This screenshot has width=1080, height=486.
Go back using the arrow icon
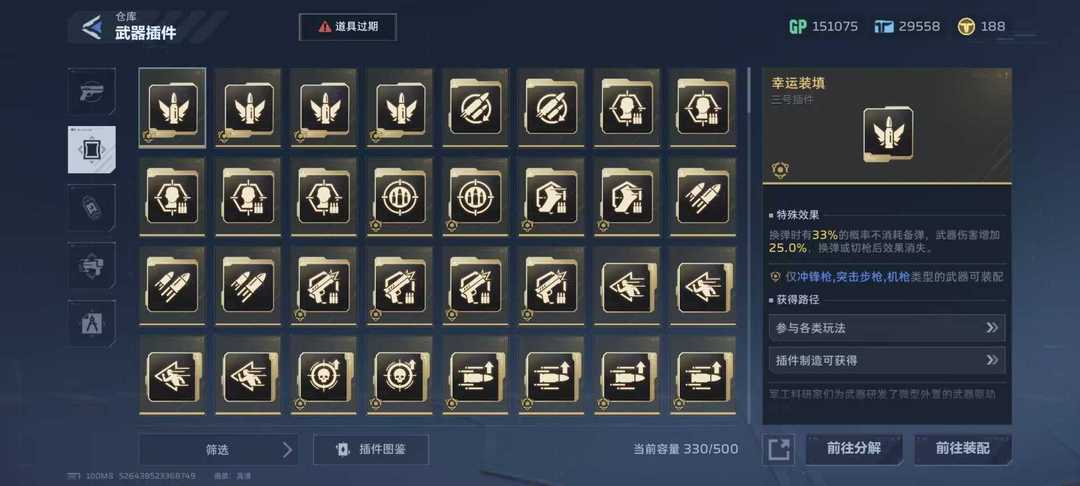(x=92, y=28)
